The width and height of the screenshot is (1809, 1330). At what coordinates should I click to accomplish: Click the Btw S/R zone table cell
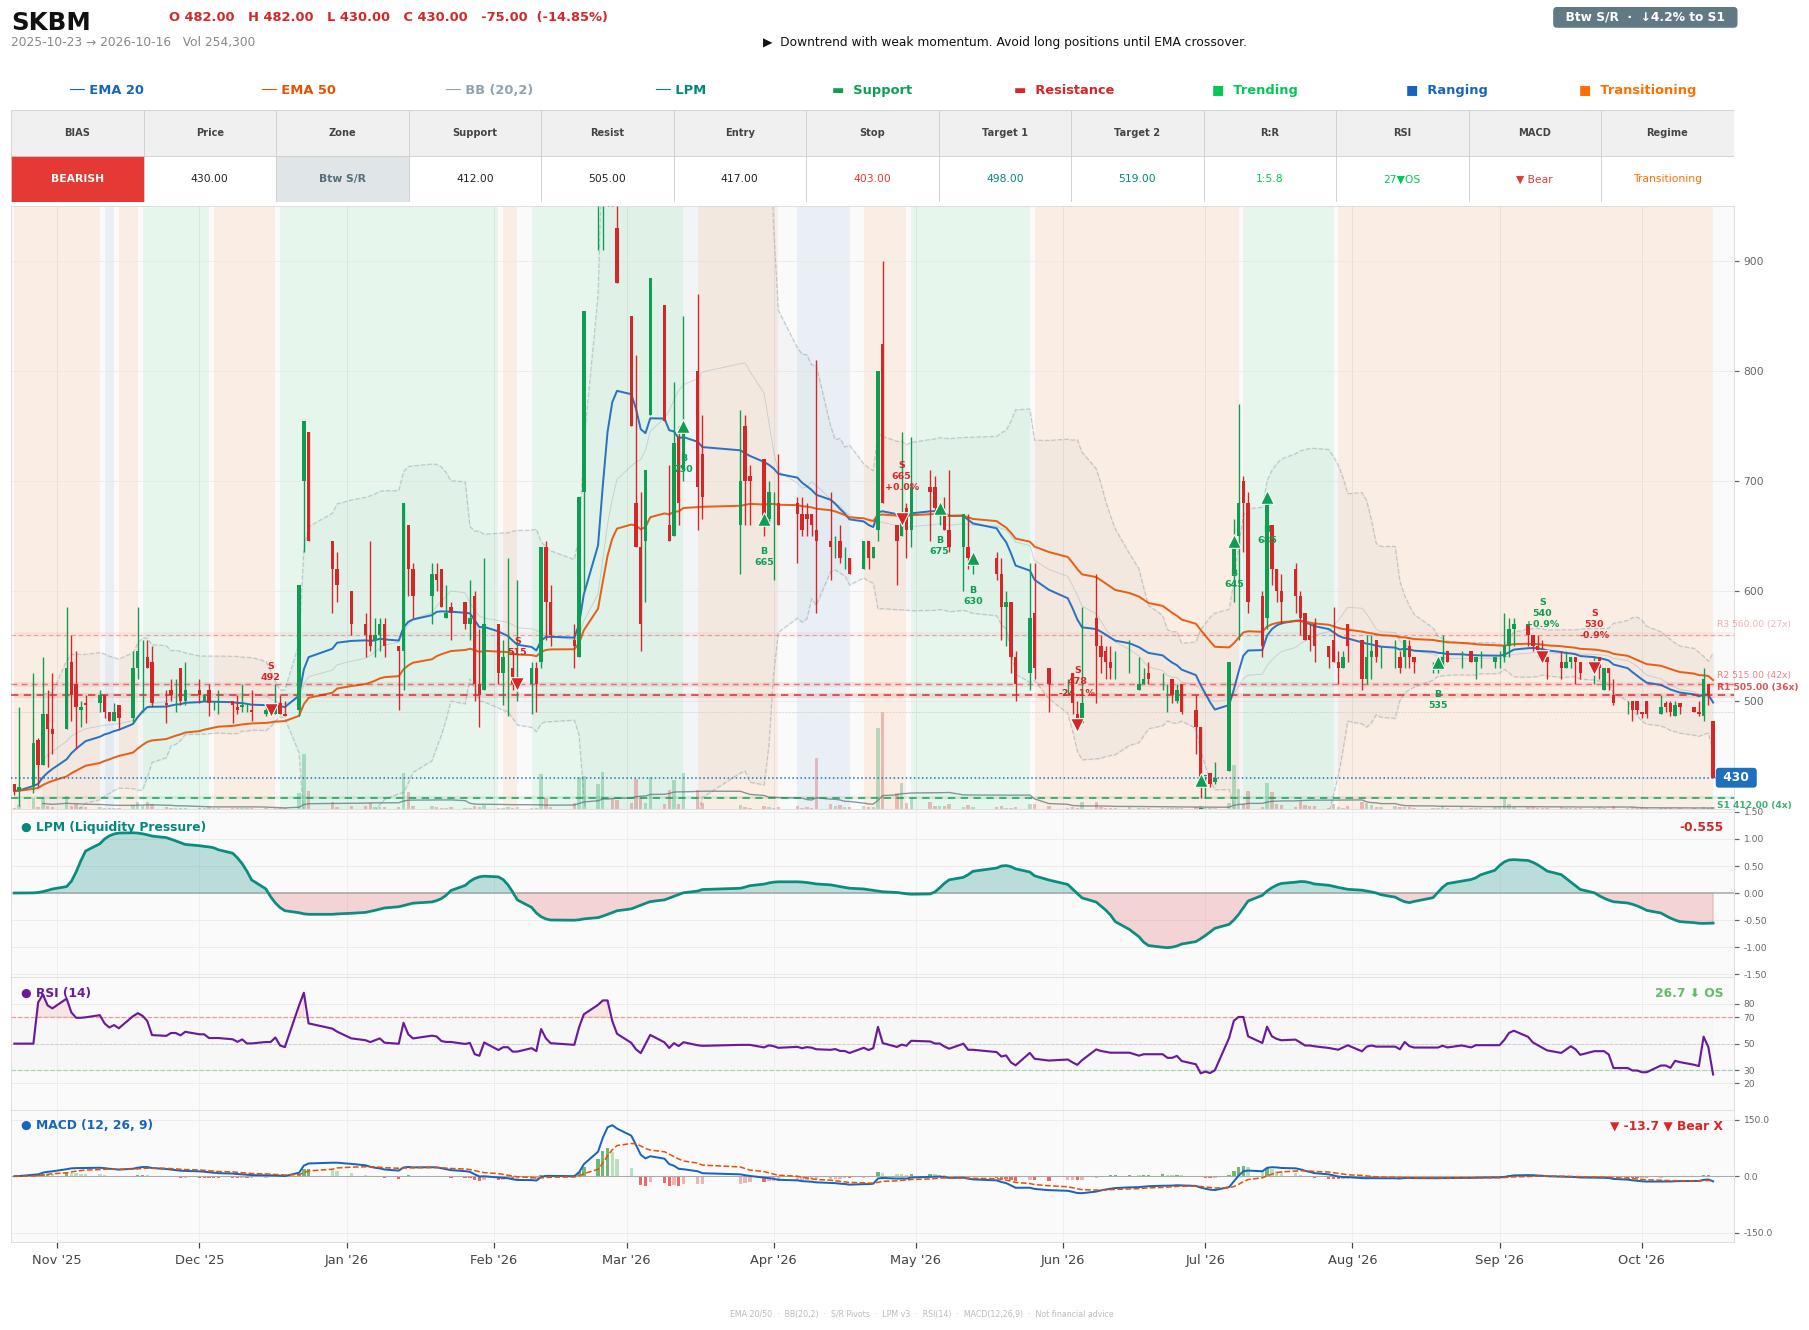tap(342, 179)
